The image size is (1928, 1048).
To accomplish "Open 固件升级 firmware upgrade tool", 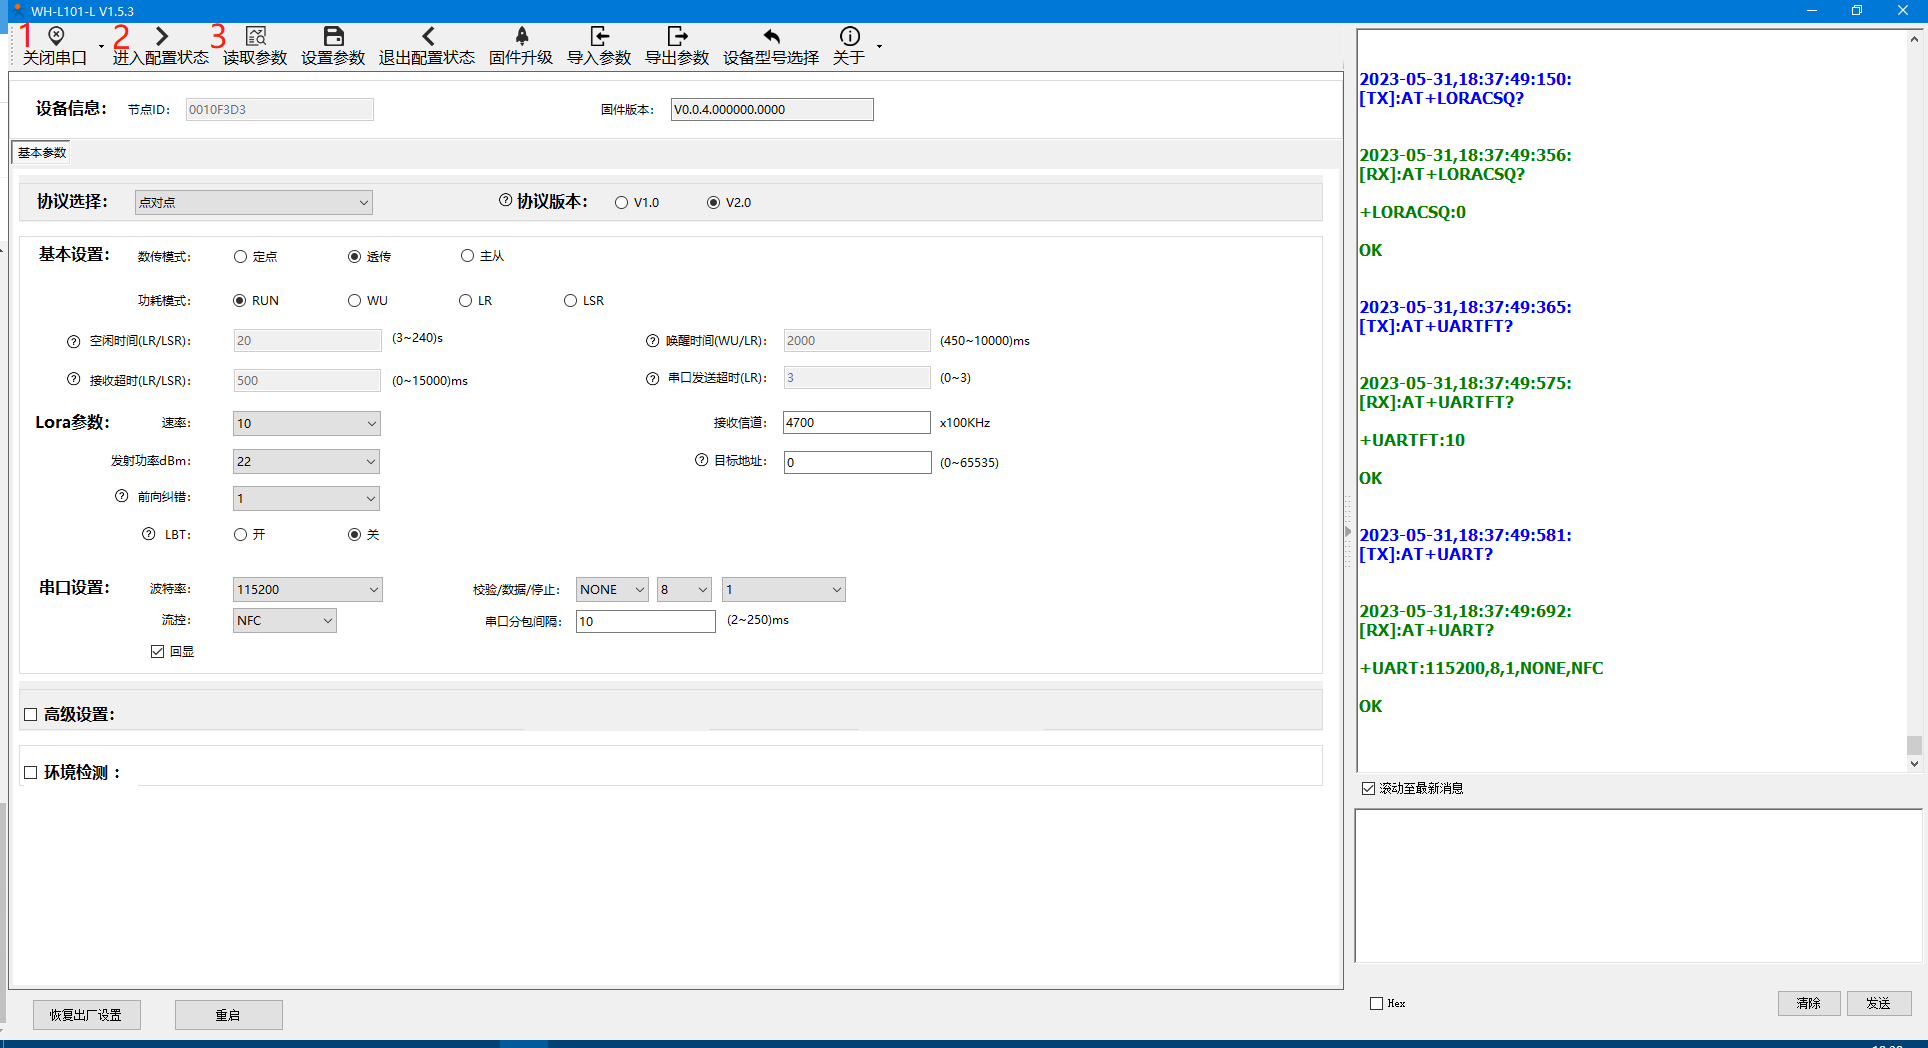I will (521, 37).
